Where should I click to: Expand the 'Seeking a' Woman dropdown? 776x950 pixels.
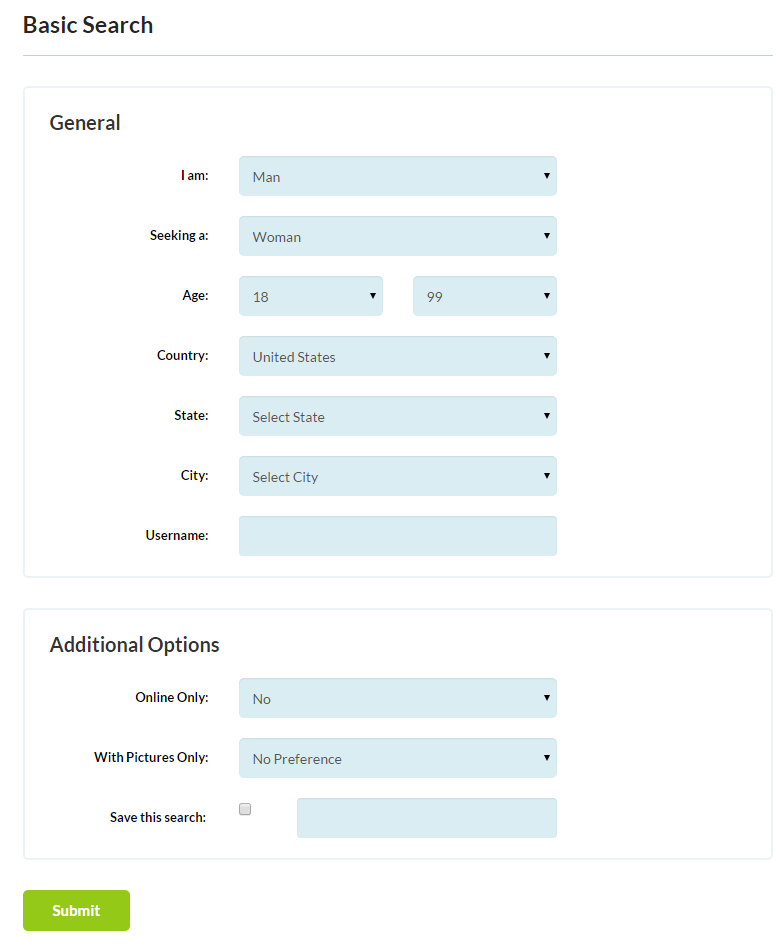click(x=397, y=236)
